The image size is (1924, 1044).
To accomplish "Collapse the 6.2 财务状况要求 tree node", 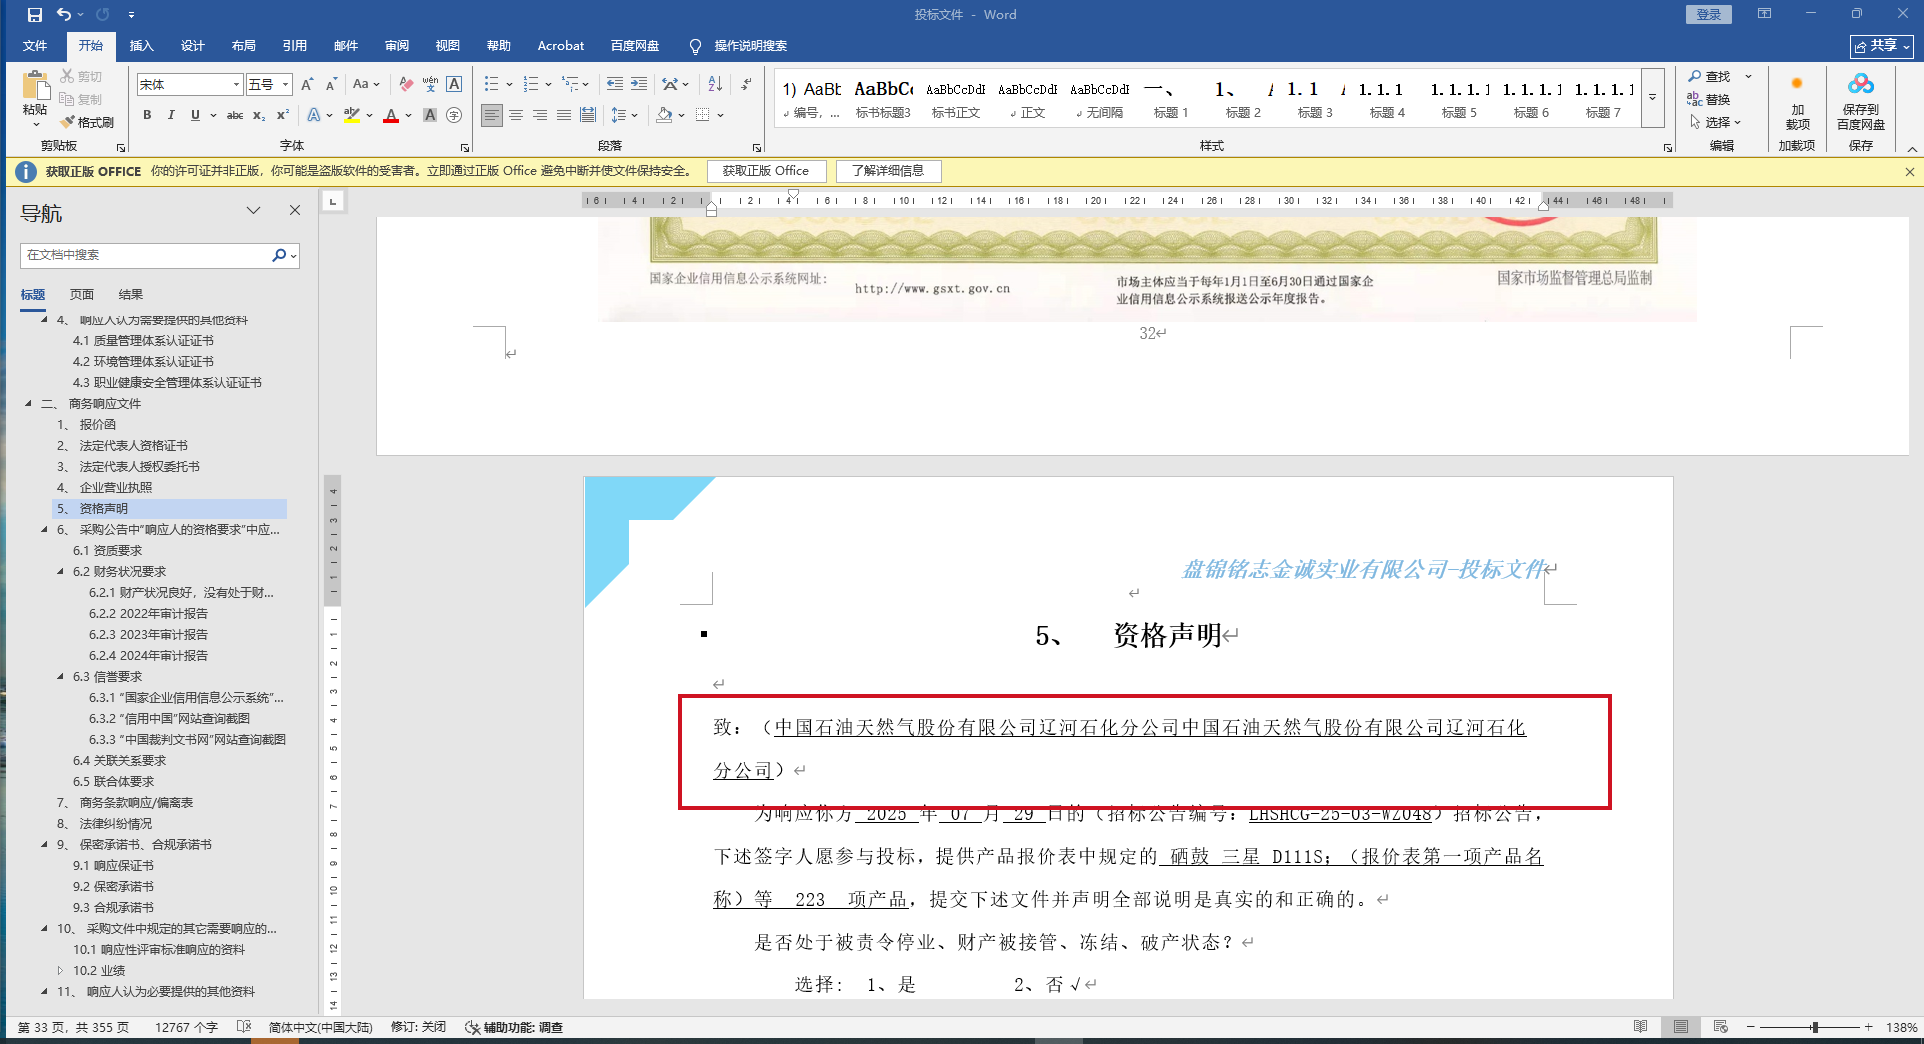I will pyautogui.click(x=61, y=572).
